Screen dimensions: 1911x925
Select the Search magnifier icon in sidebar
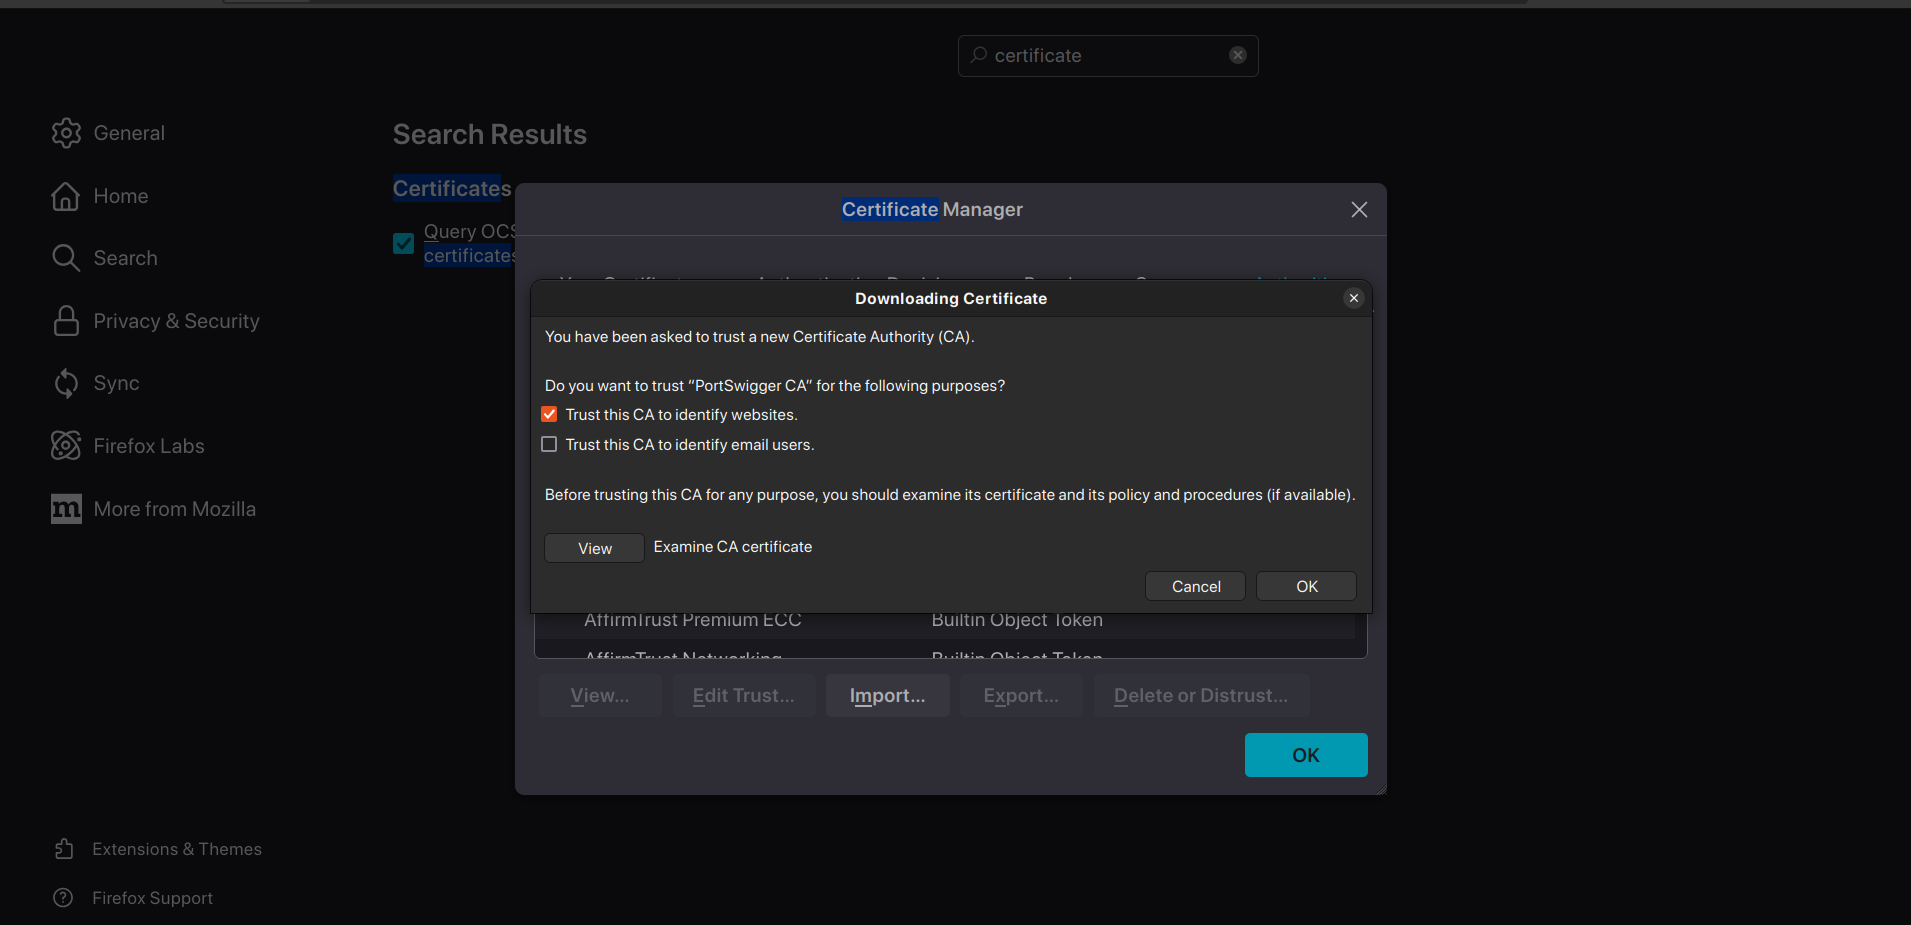[66, 258]
